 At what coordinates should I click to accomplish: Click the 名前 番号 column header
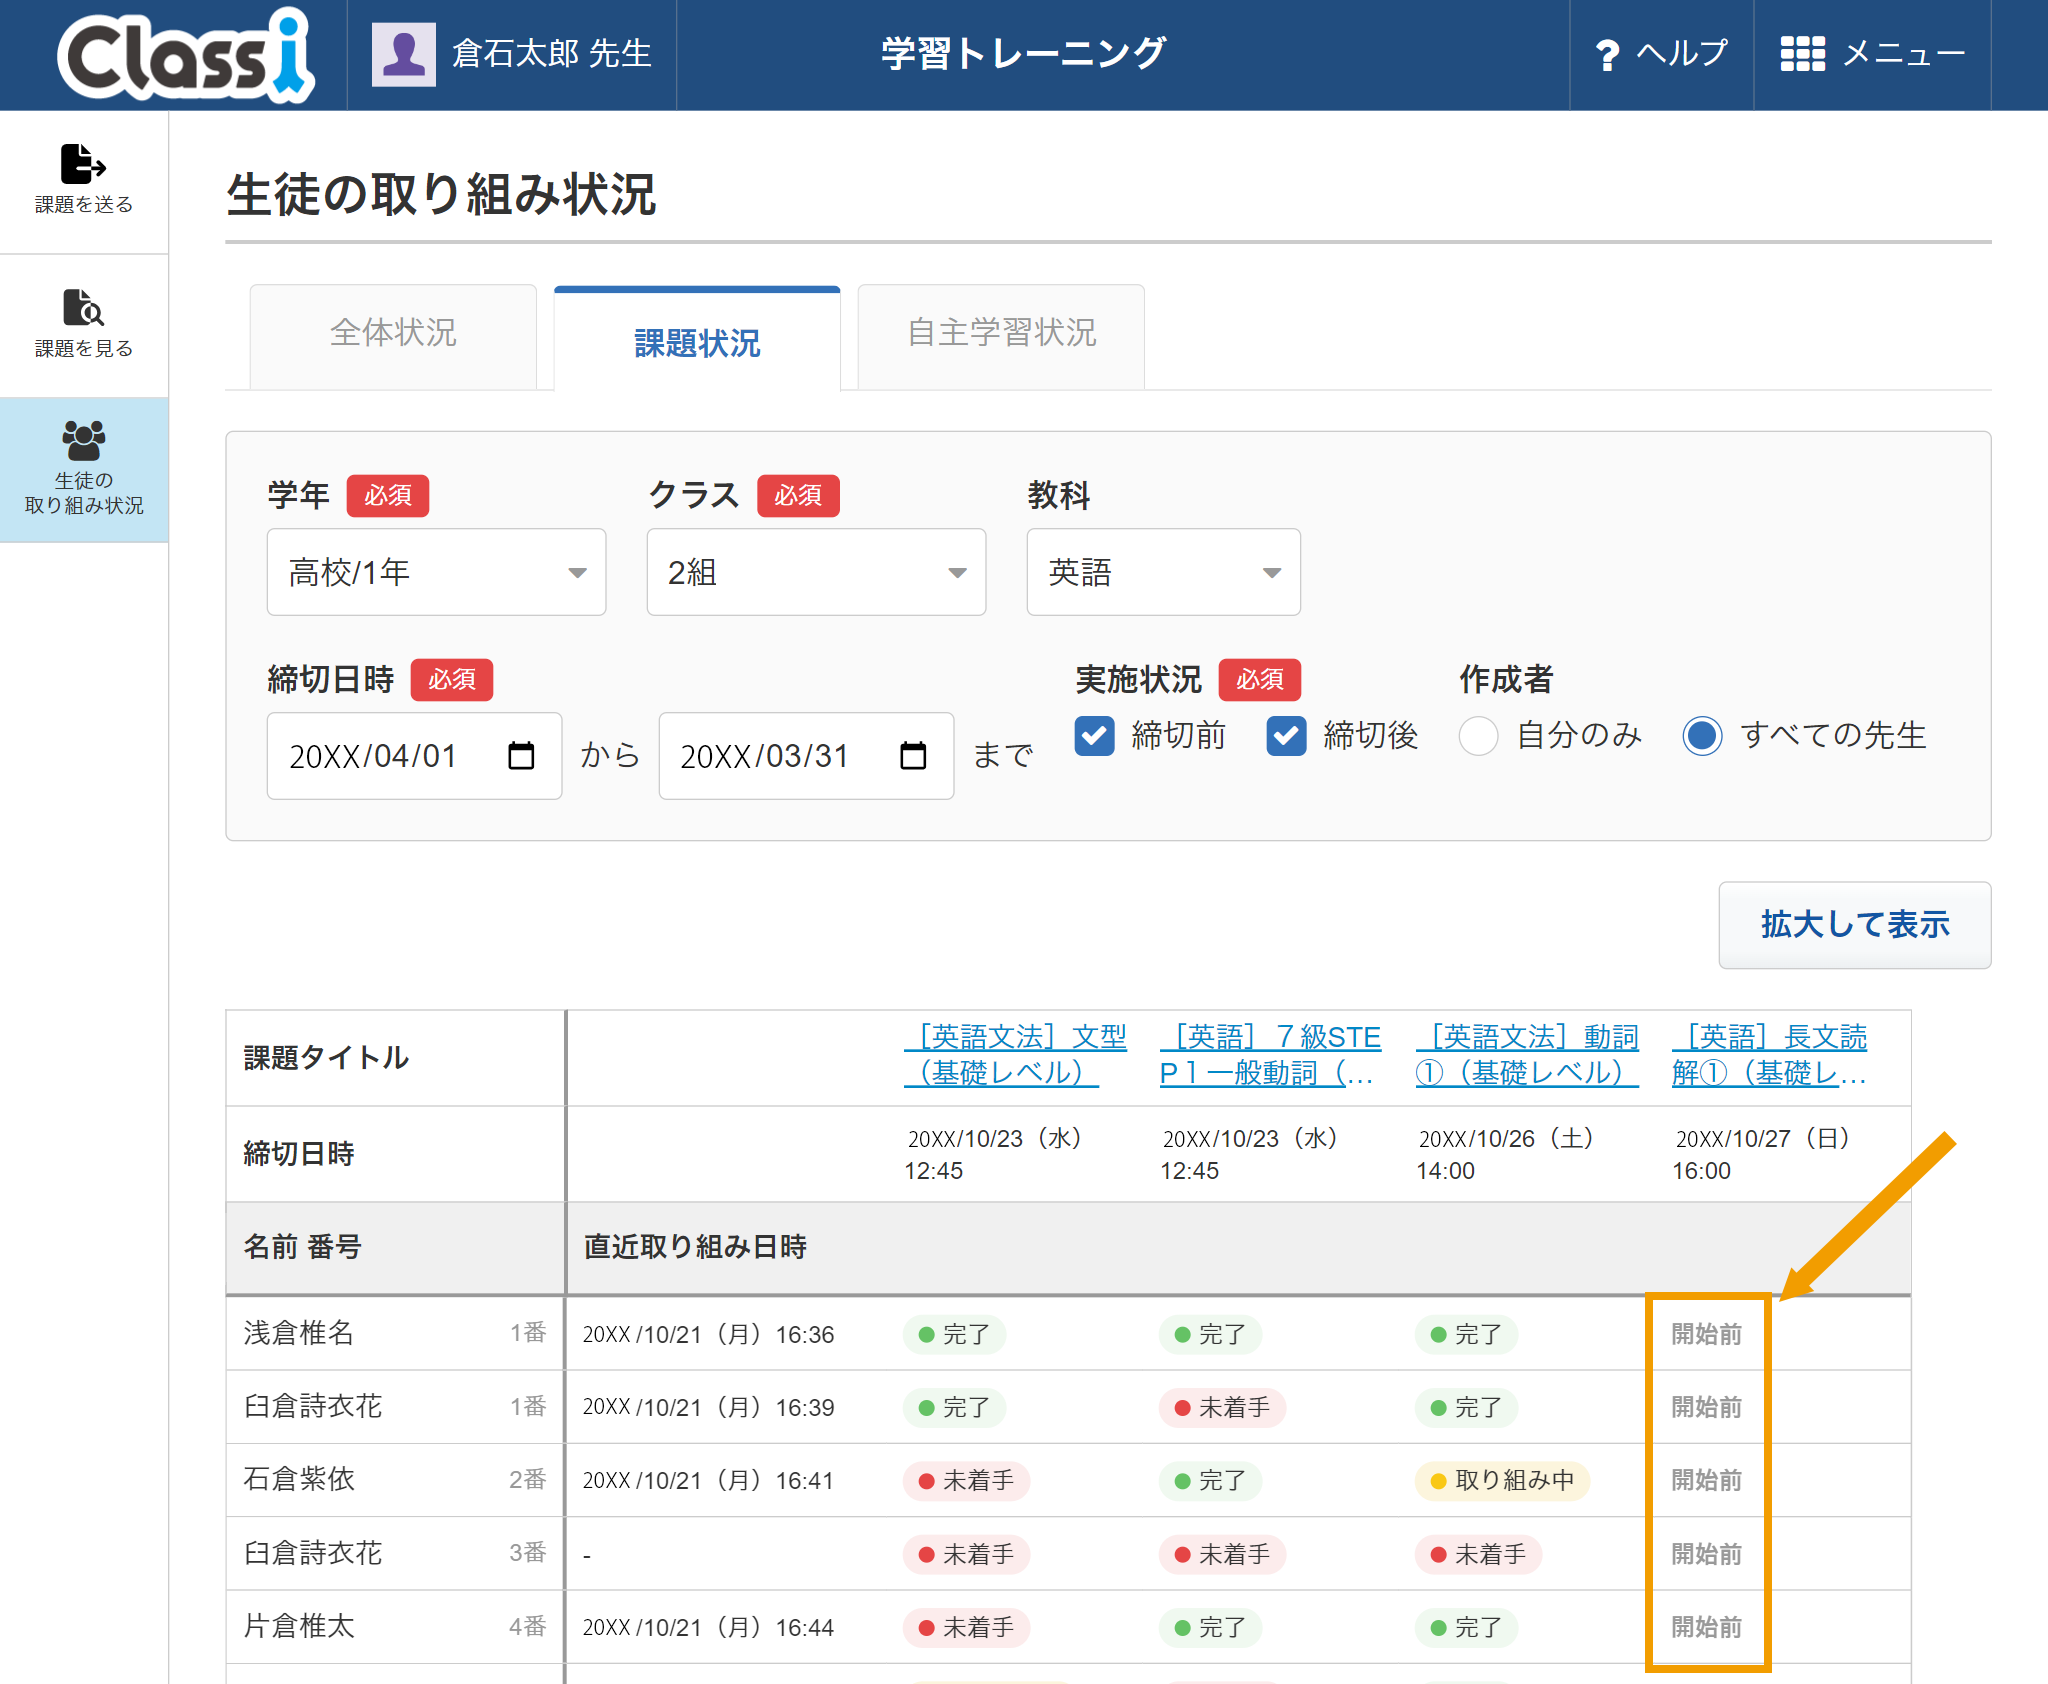point(302,1247)
